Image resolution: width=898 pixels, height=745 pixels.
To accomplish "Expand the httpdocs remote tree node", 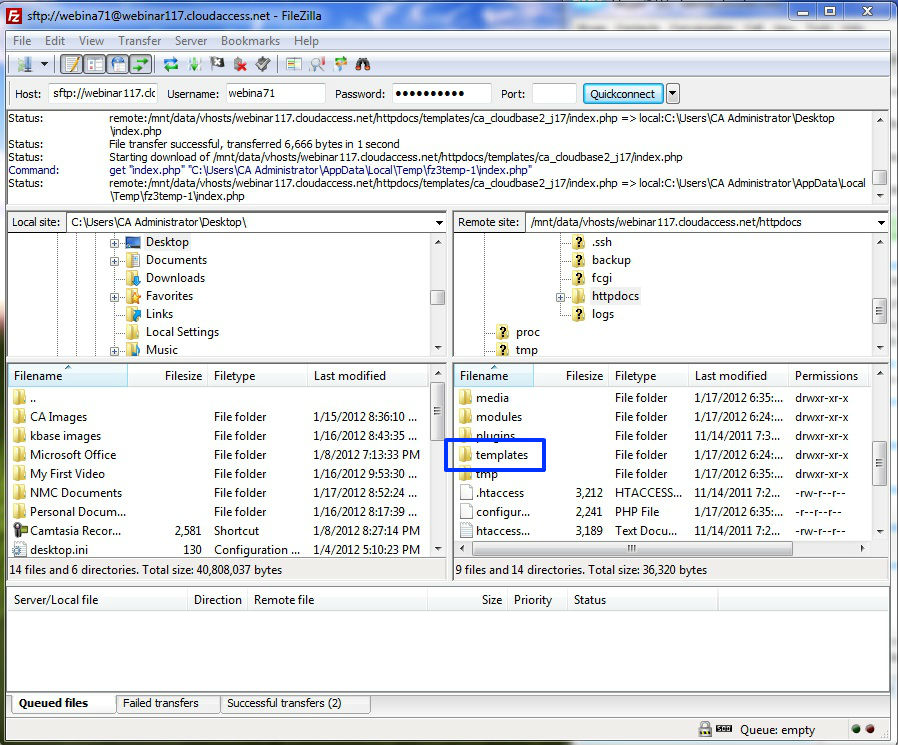I will click(x=560, y=298).
